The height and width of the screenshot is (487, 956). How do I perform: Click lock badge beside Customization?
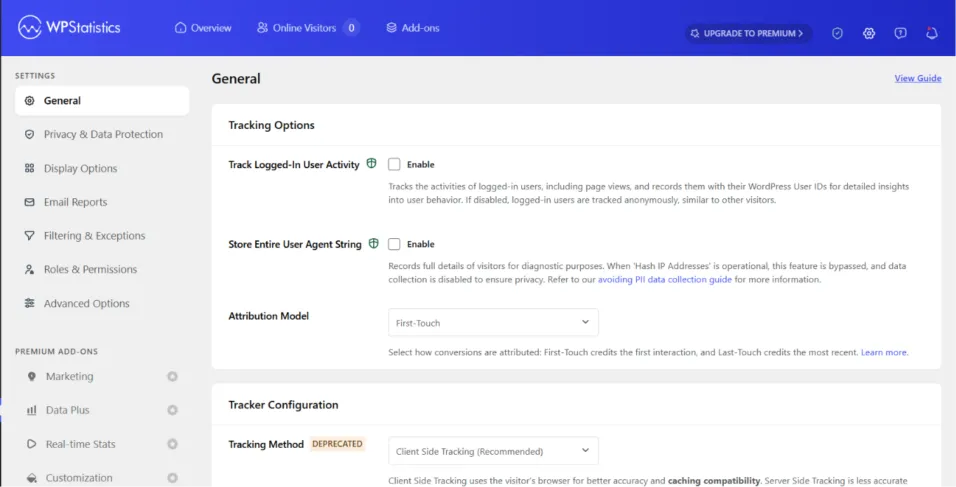coord(173,477)
